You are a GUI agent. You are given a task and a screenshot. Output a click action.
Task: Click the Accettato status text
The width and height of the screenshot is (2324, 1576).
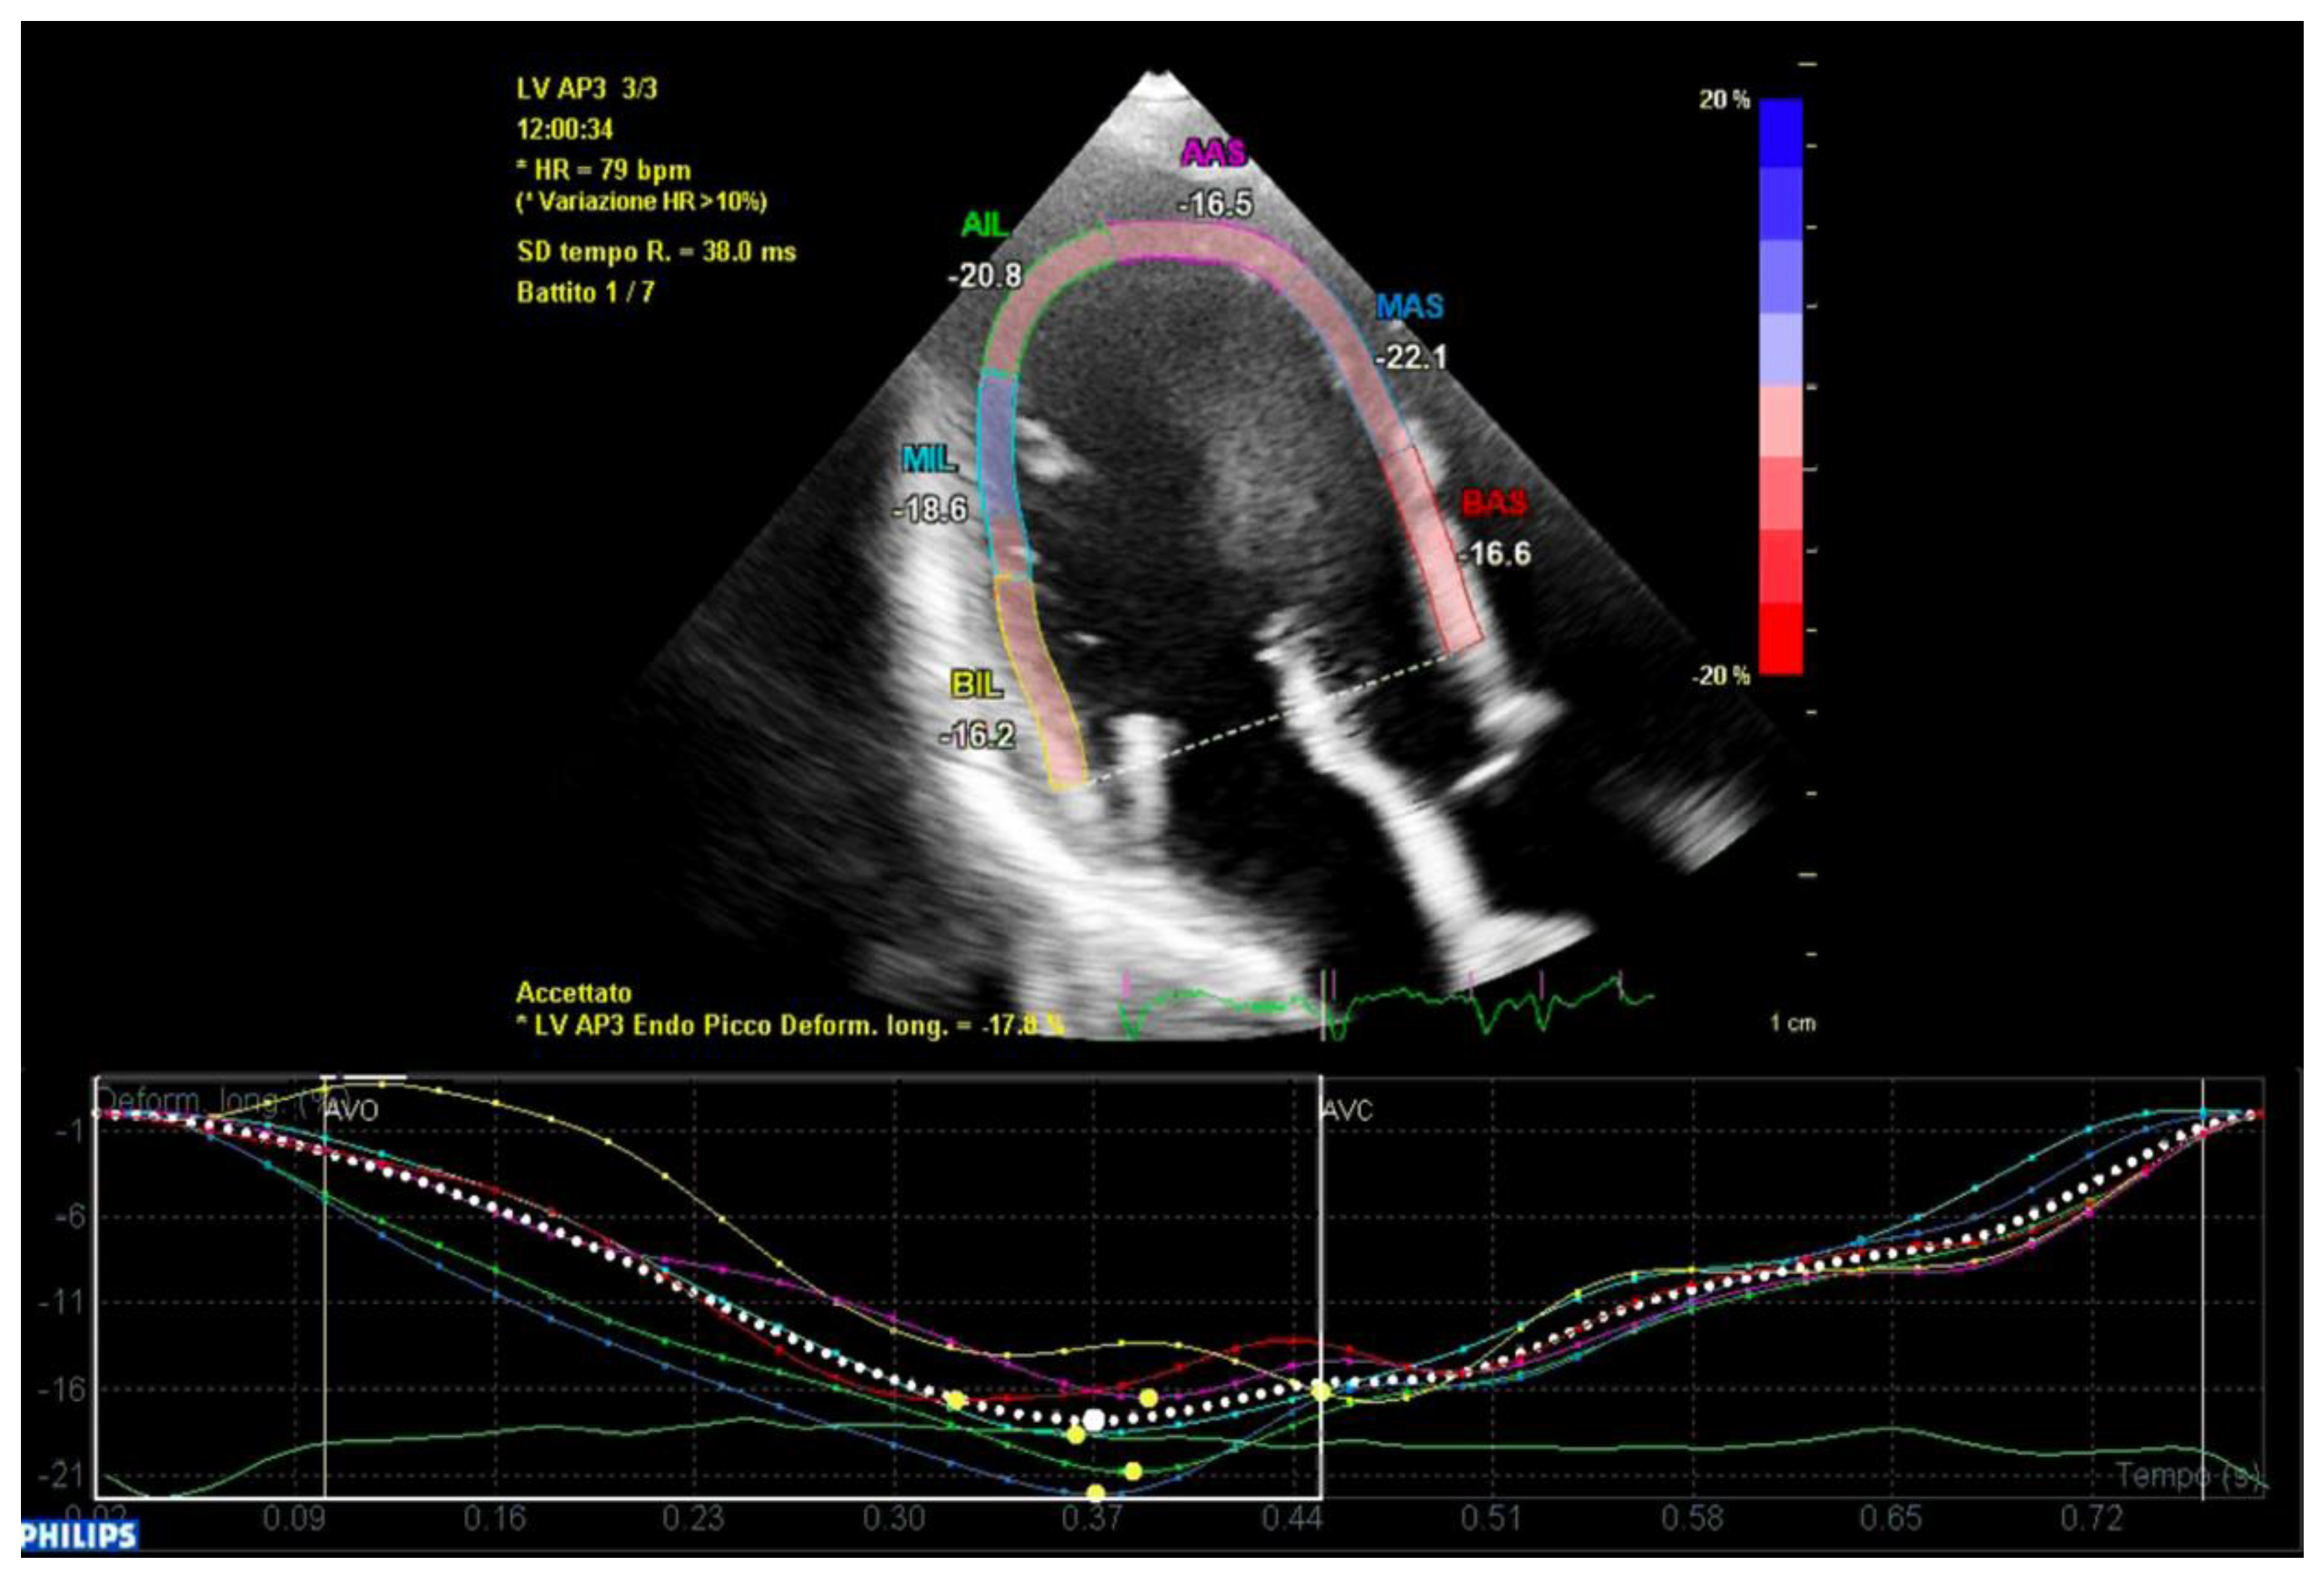tap(574, 993)
